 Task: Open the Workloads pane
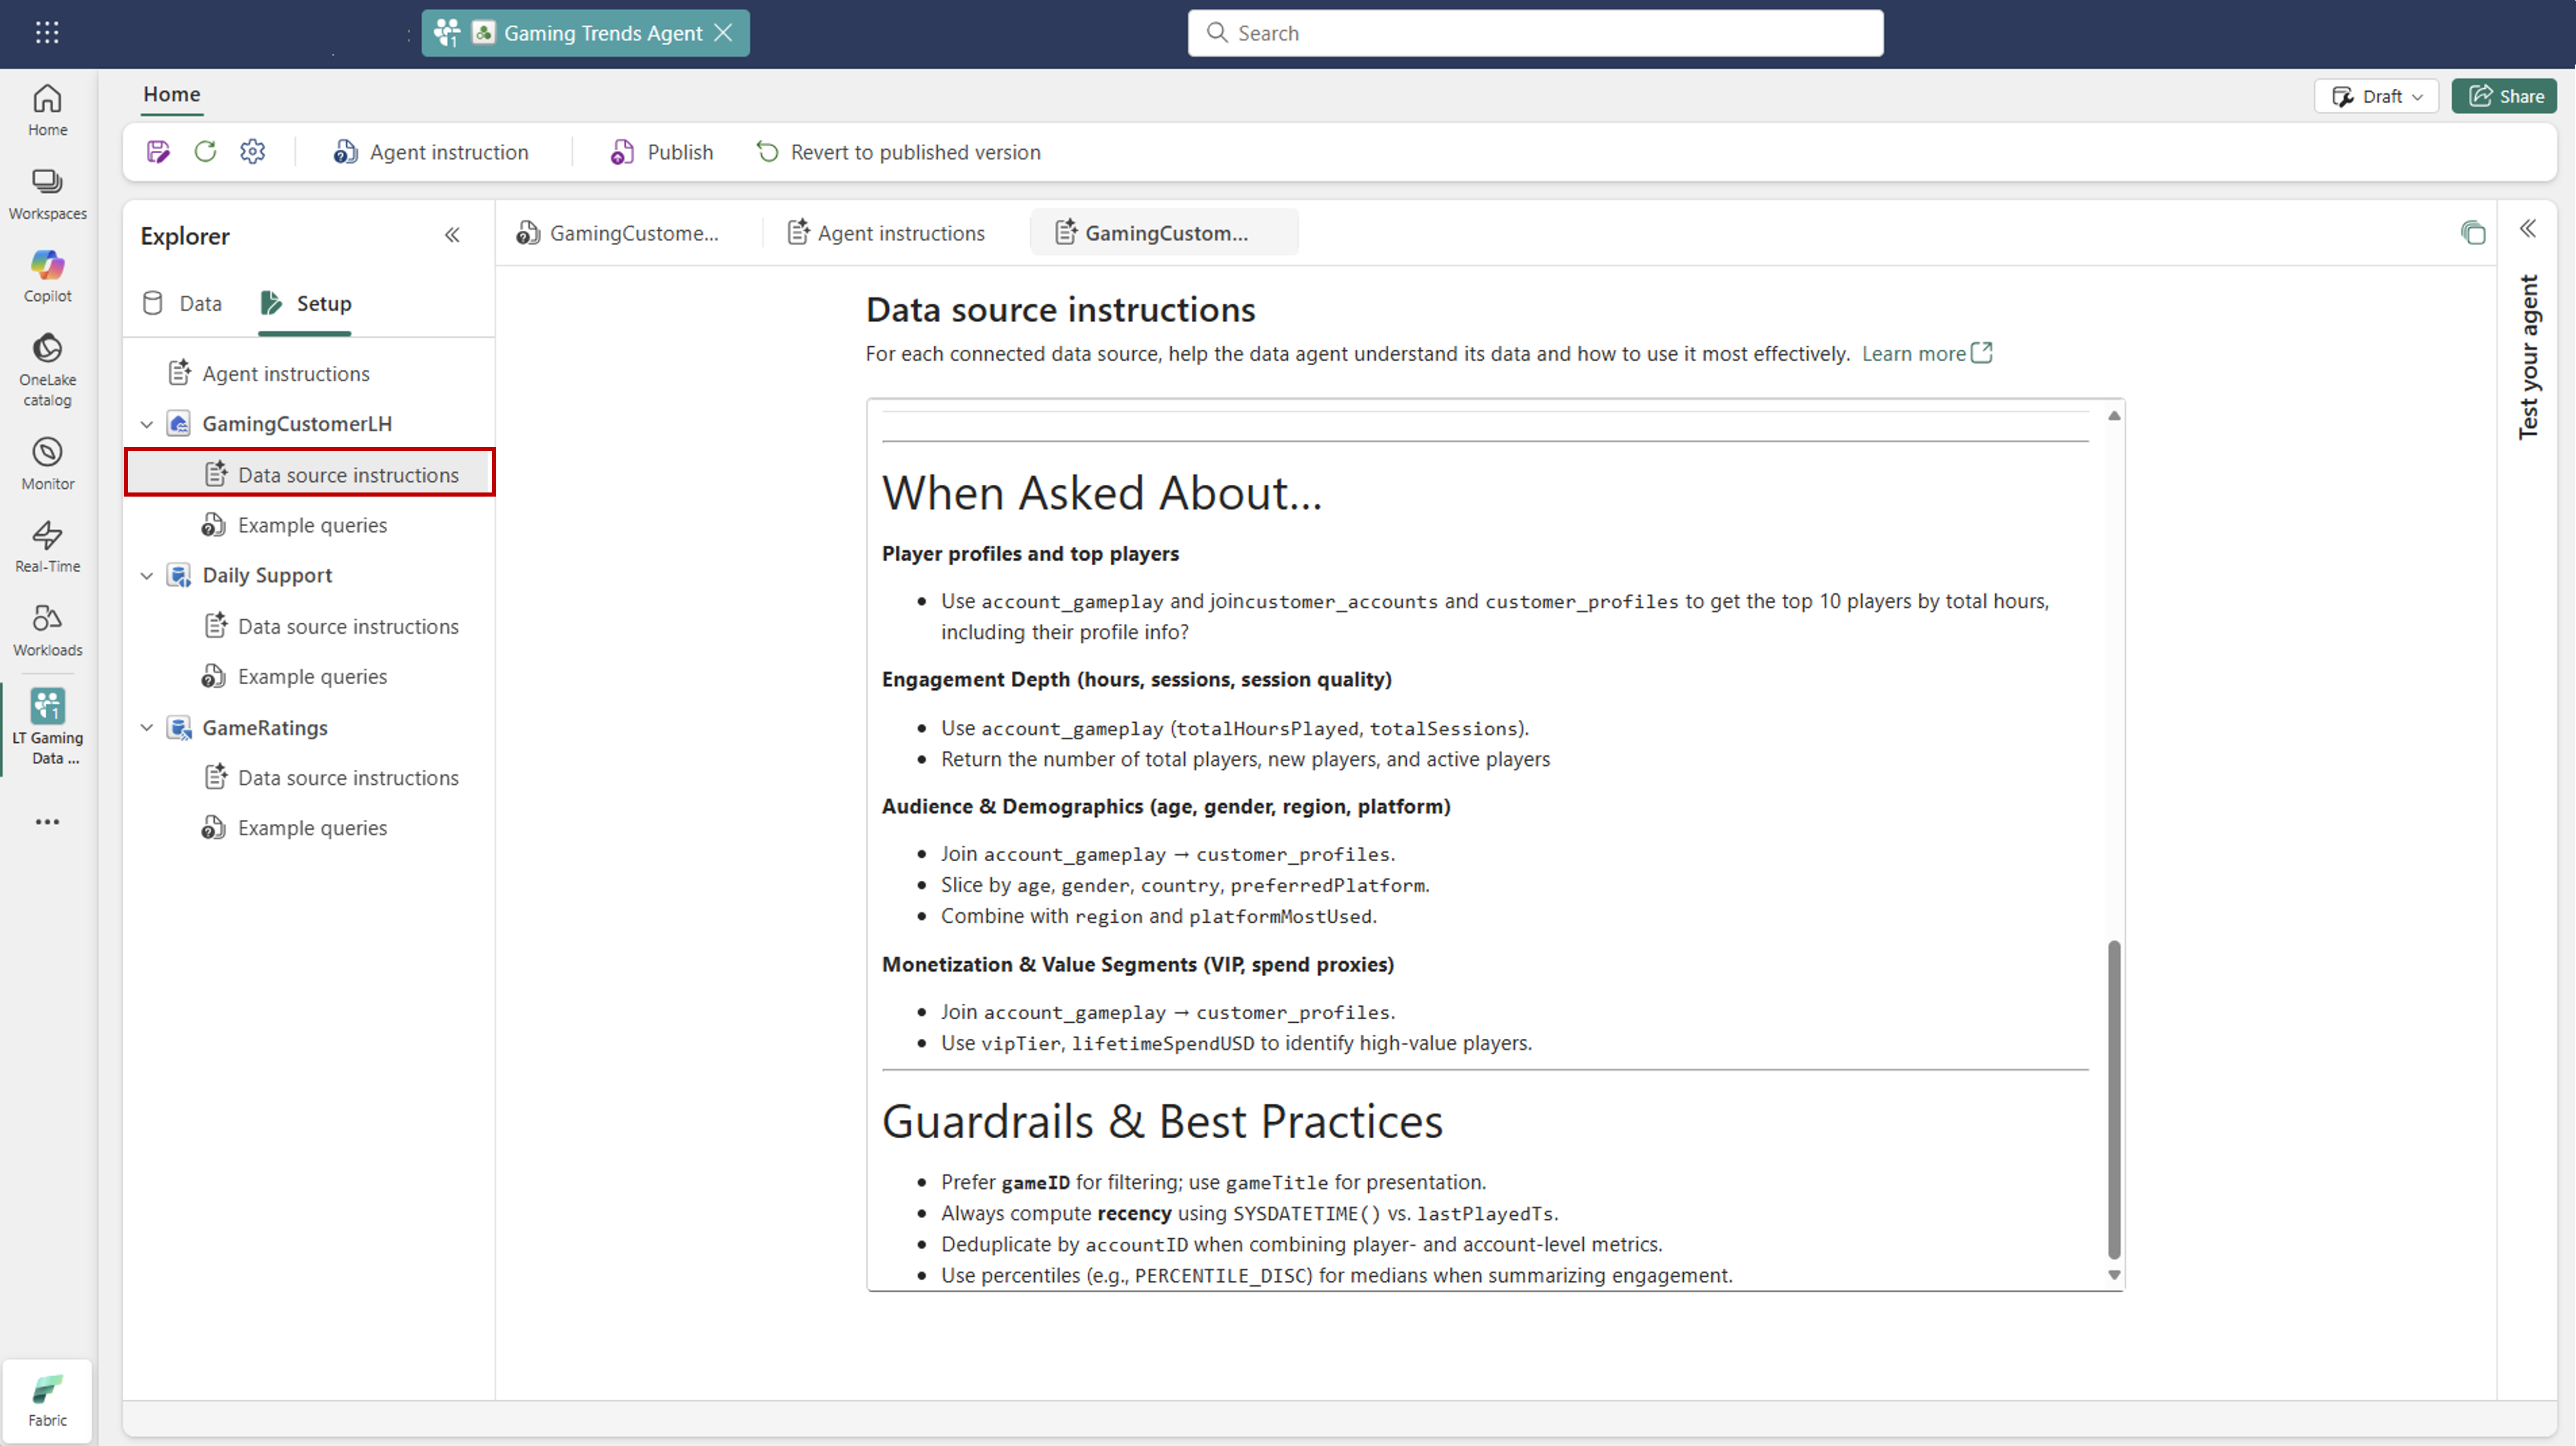[x=47, y=628]
